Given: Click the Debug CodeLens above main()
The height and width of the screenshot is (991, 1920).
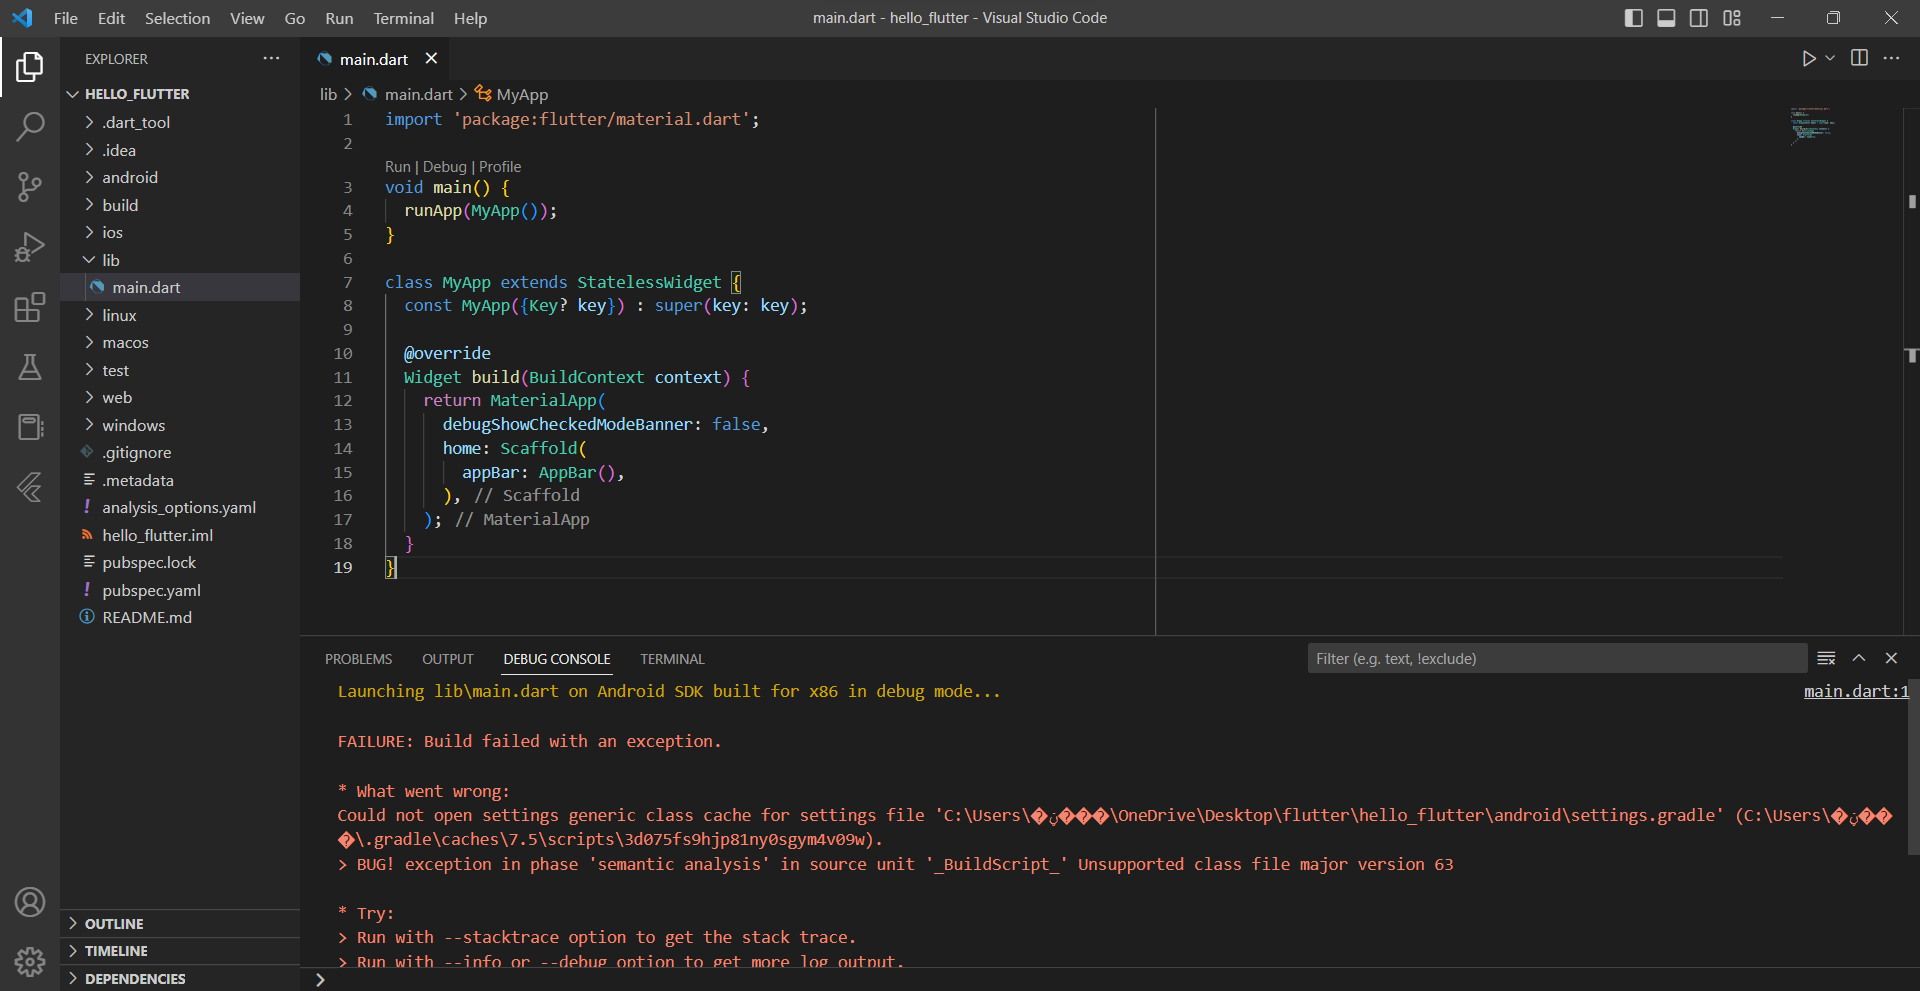Looking at the screenshot, I should point(445,167).
